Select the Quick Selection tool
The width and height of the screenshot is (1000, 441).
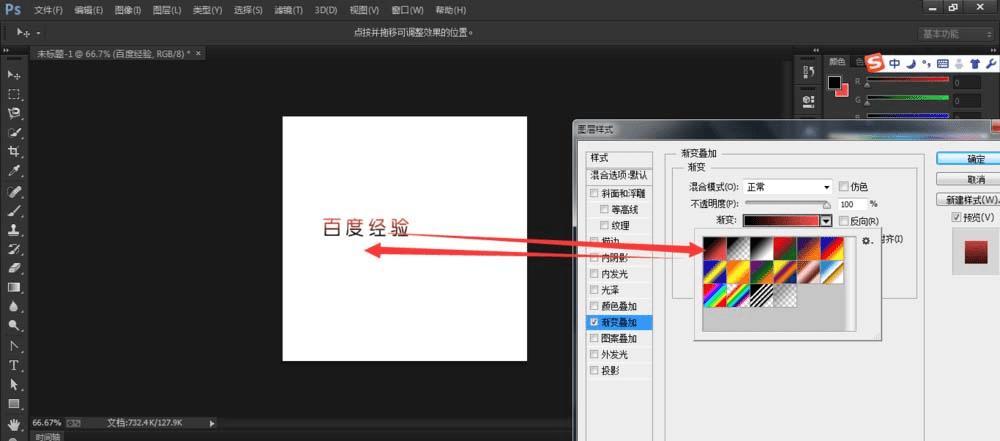(14, 133)
